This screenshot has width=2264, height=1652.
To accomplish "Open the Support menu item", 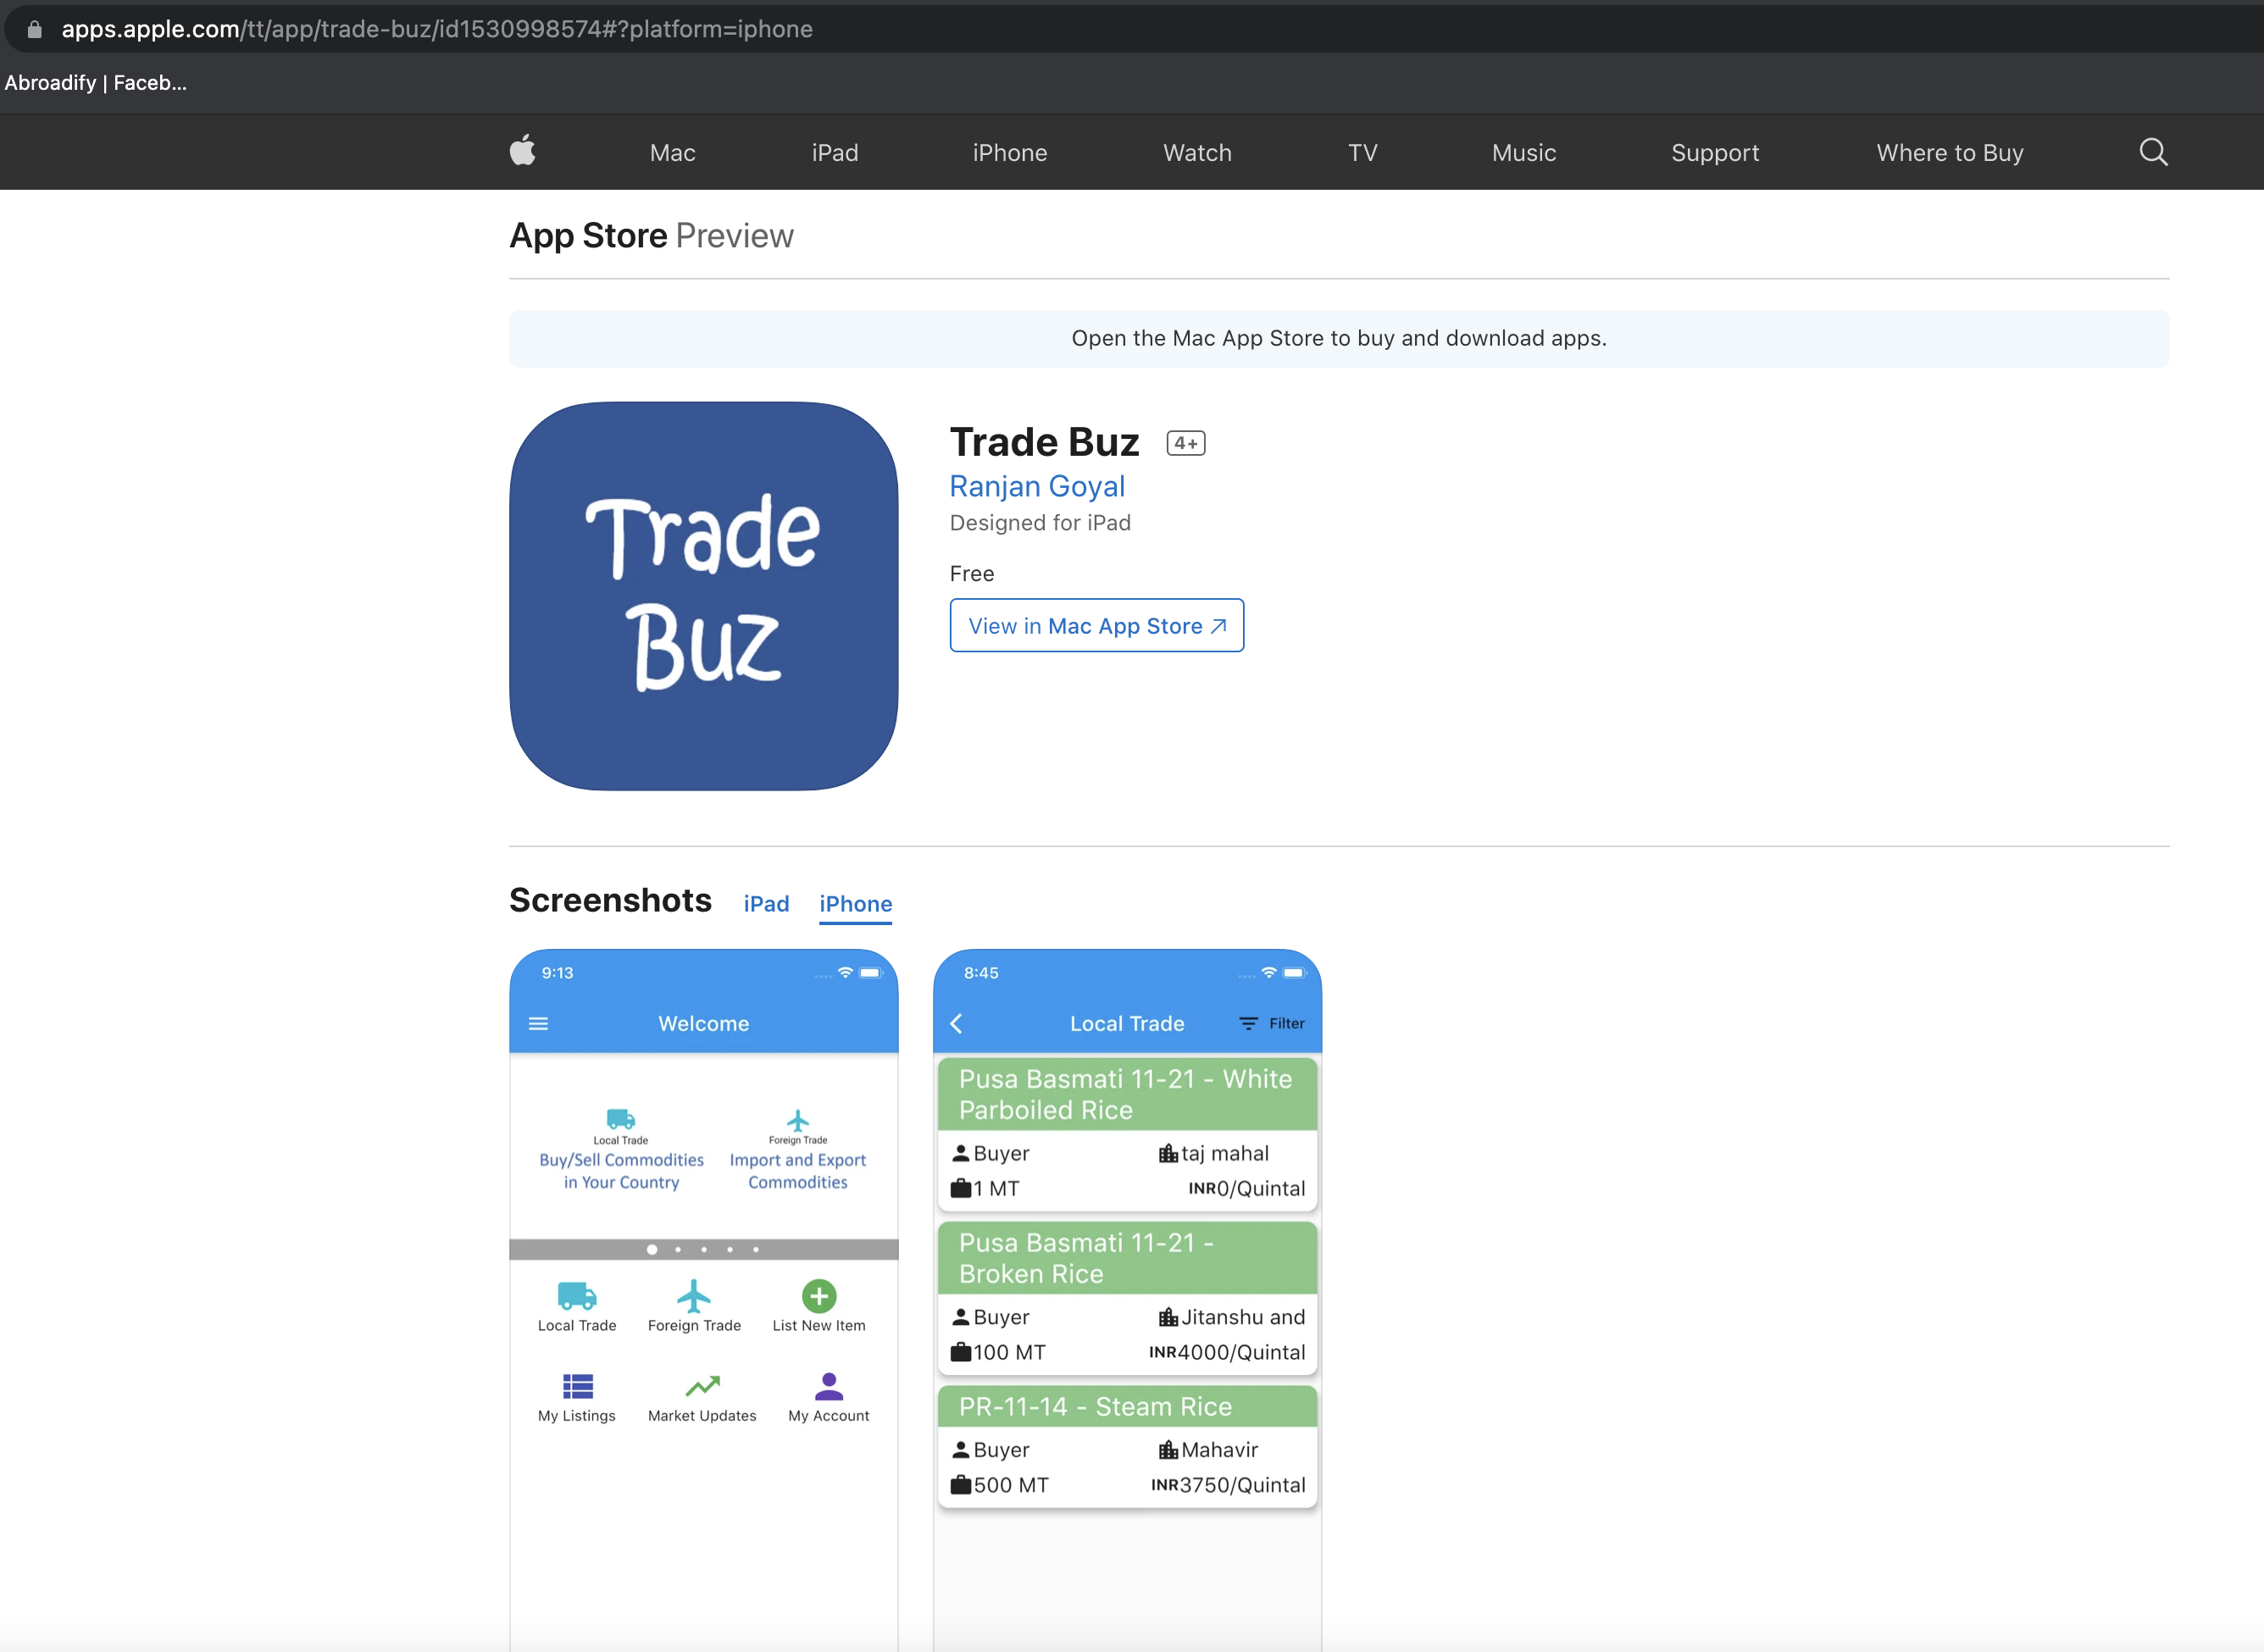I will [x=1714, y=153].
